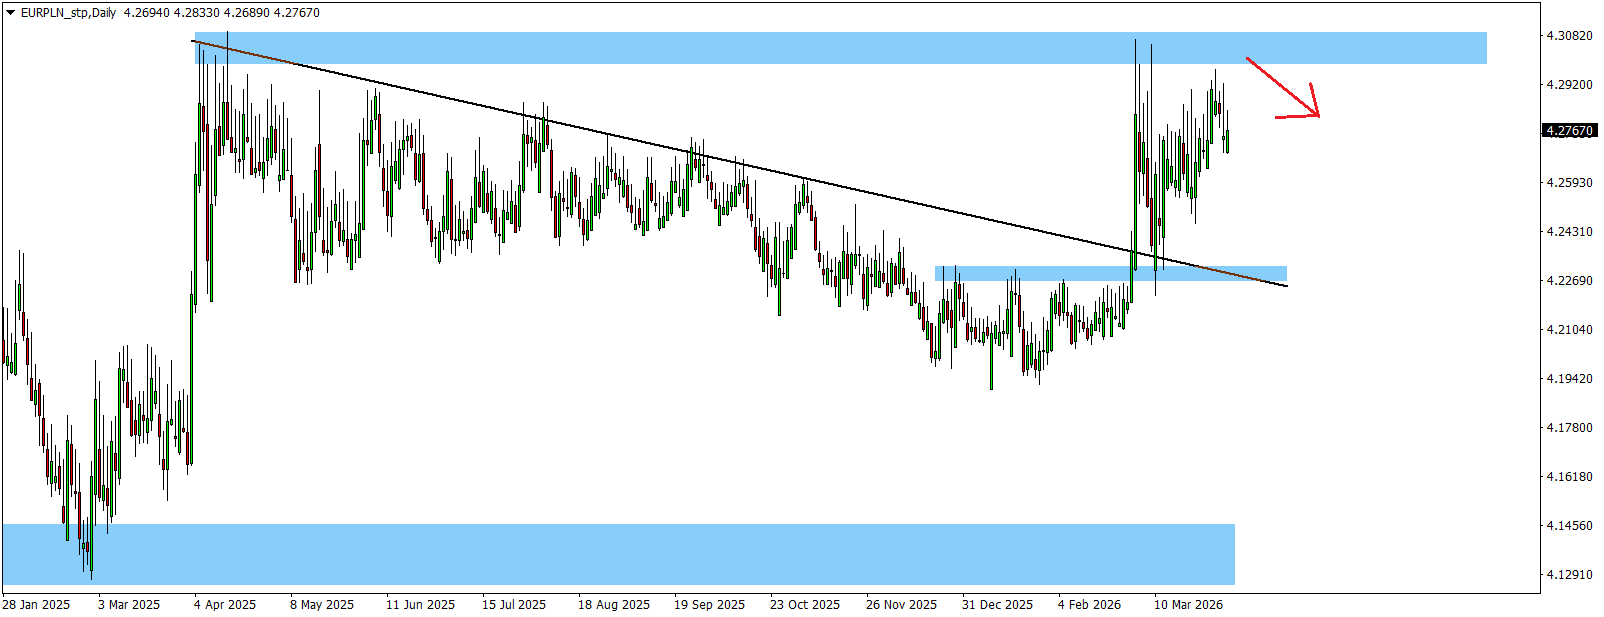Click the 3 Mar 2025 date label
The width and height of the screenshot is (1604, 617).
129,605
